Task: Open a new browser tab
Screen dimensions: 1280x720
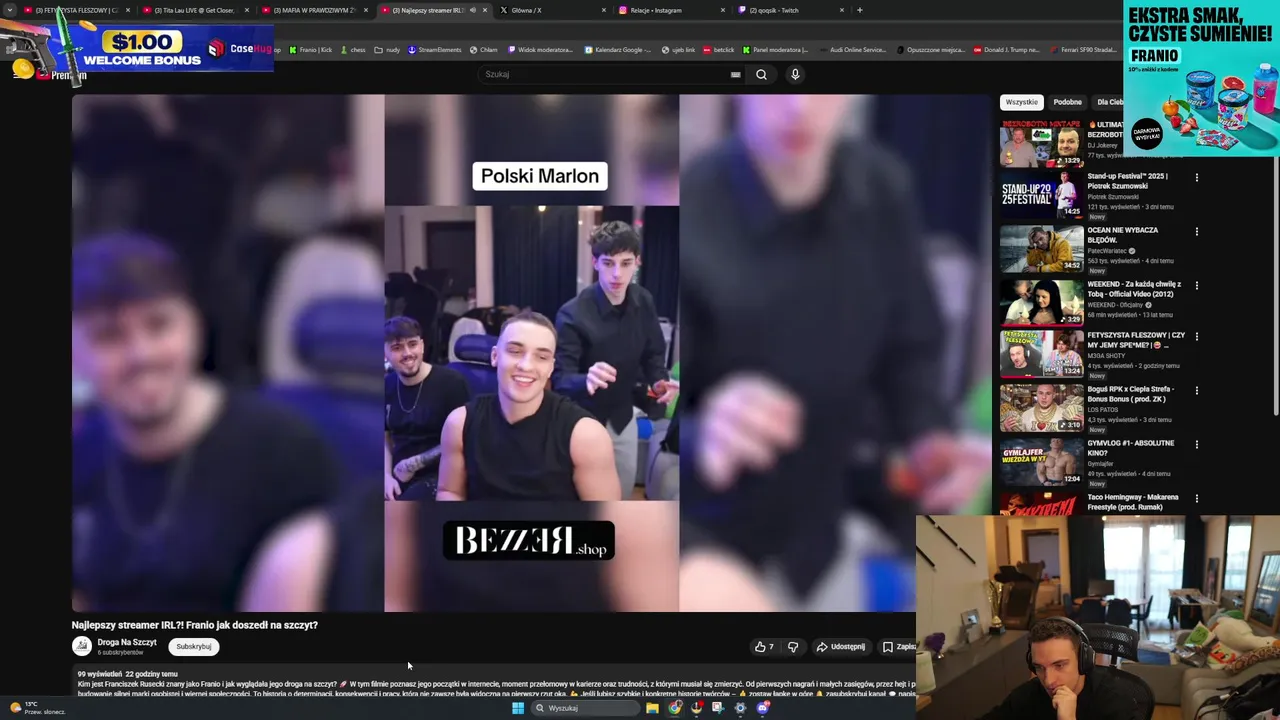Action: 859,10
